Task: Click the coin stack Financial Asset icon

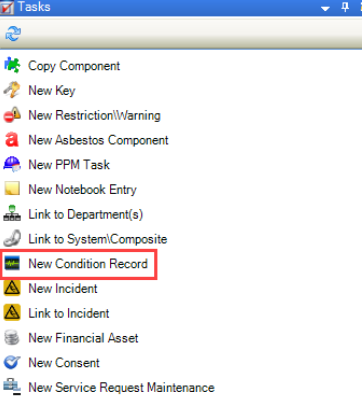Action: pos(12,338)
